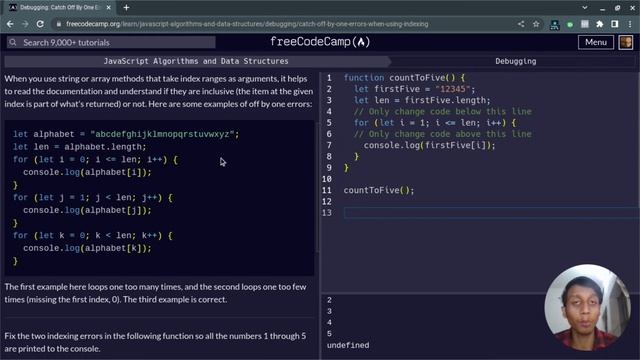Open the Debugging breadcrumb link

pyautogui.click(x=516, y=61)
